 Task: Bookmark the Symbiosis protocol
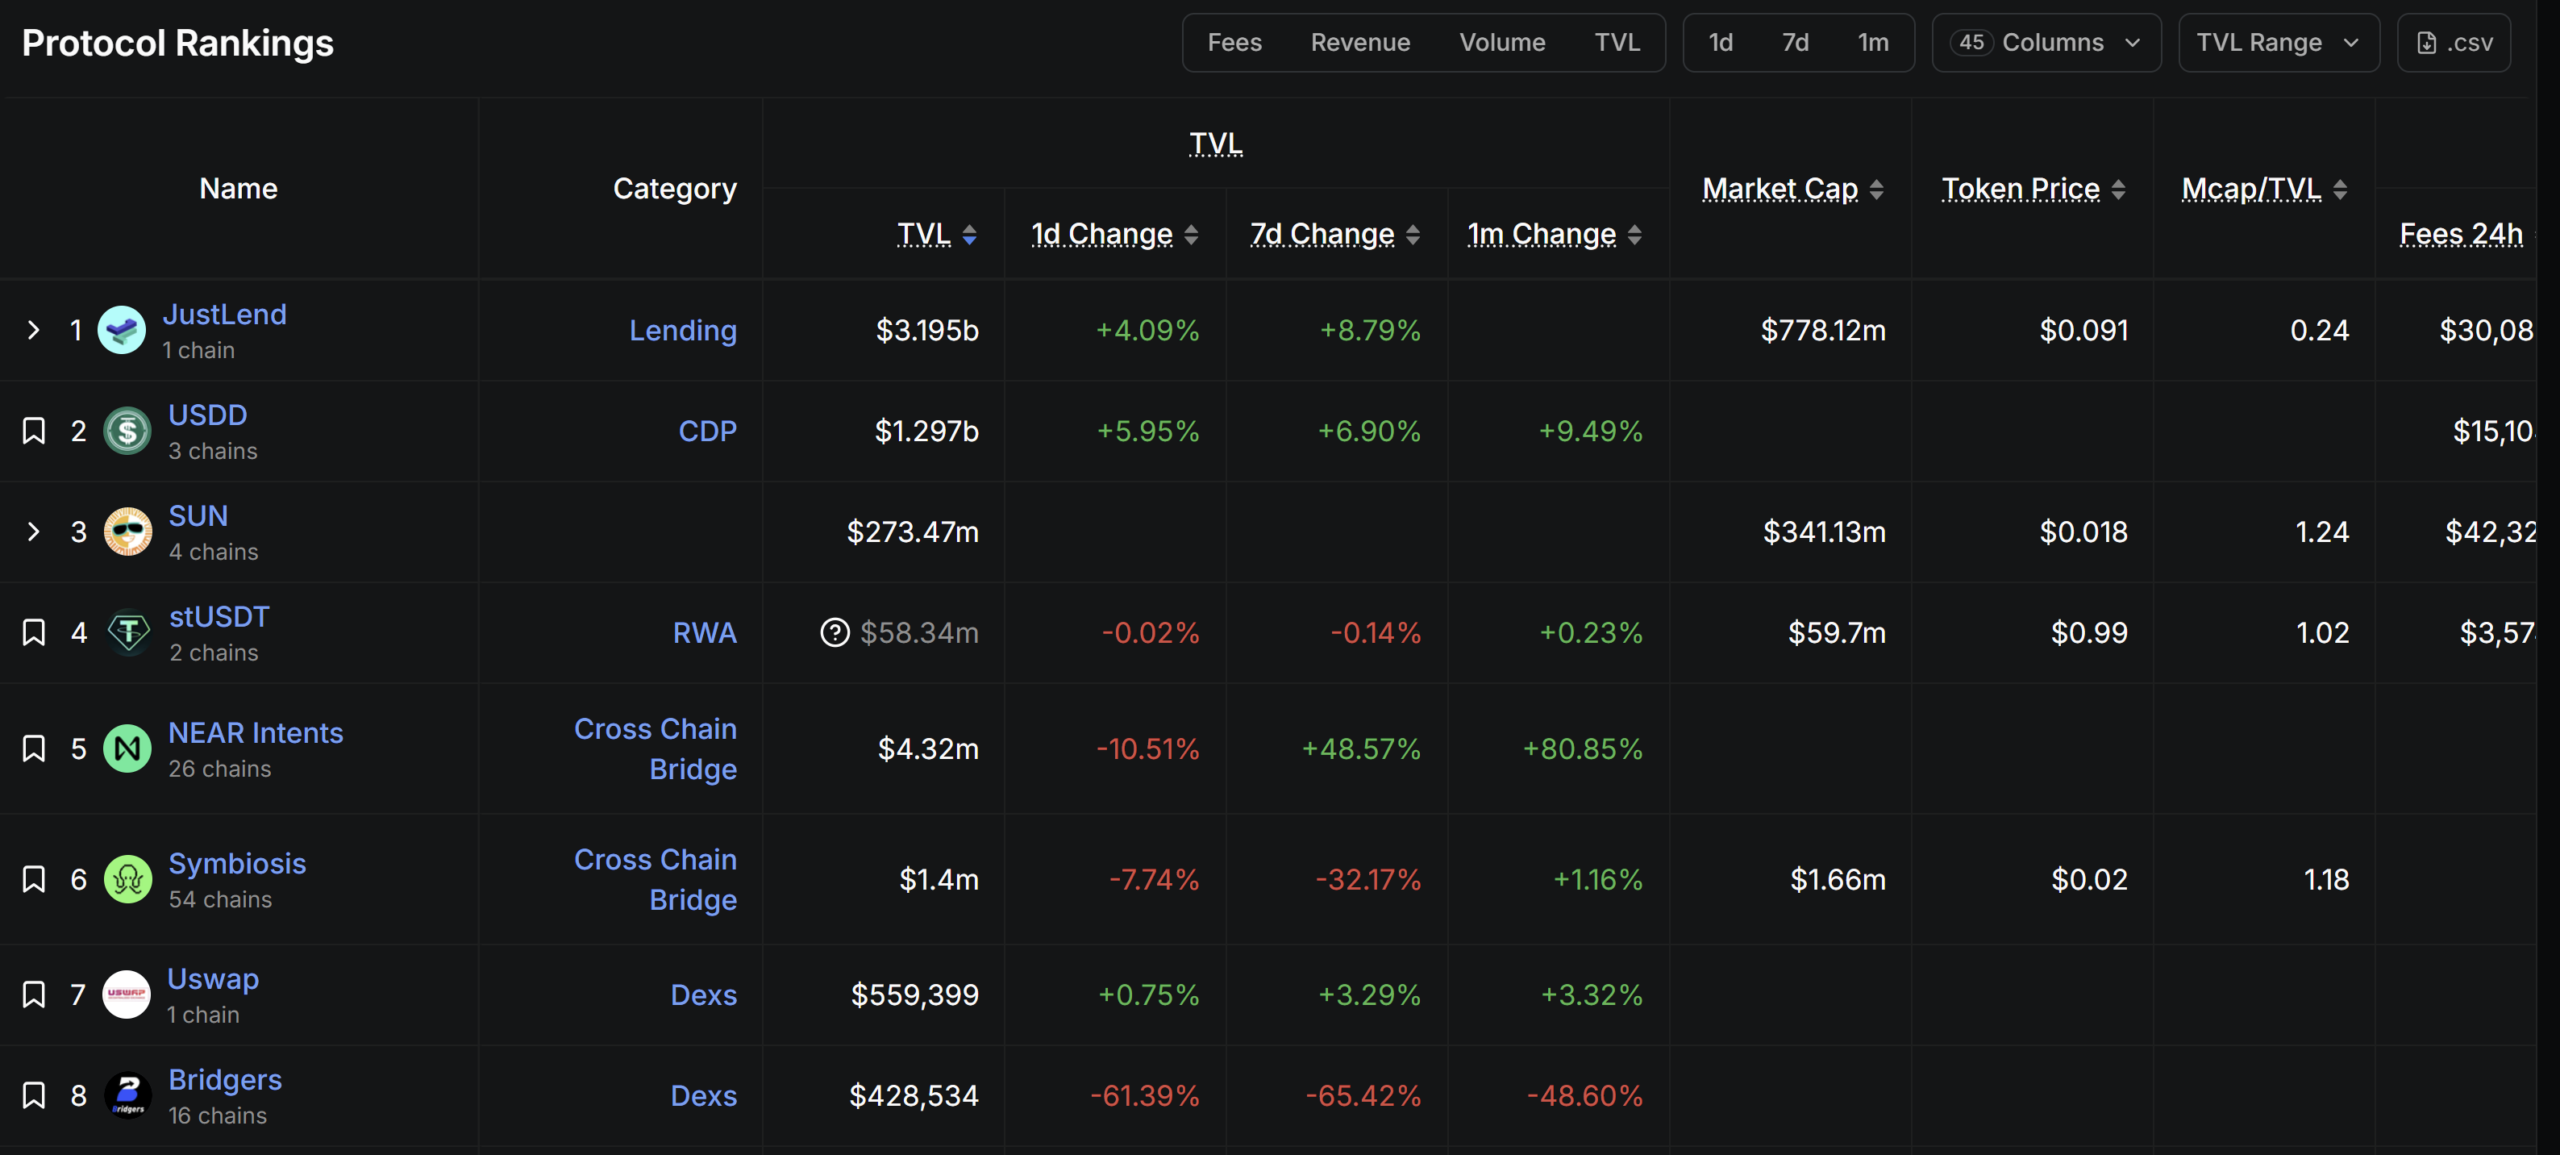(34, 880)
